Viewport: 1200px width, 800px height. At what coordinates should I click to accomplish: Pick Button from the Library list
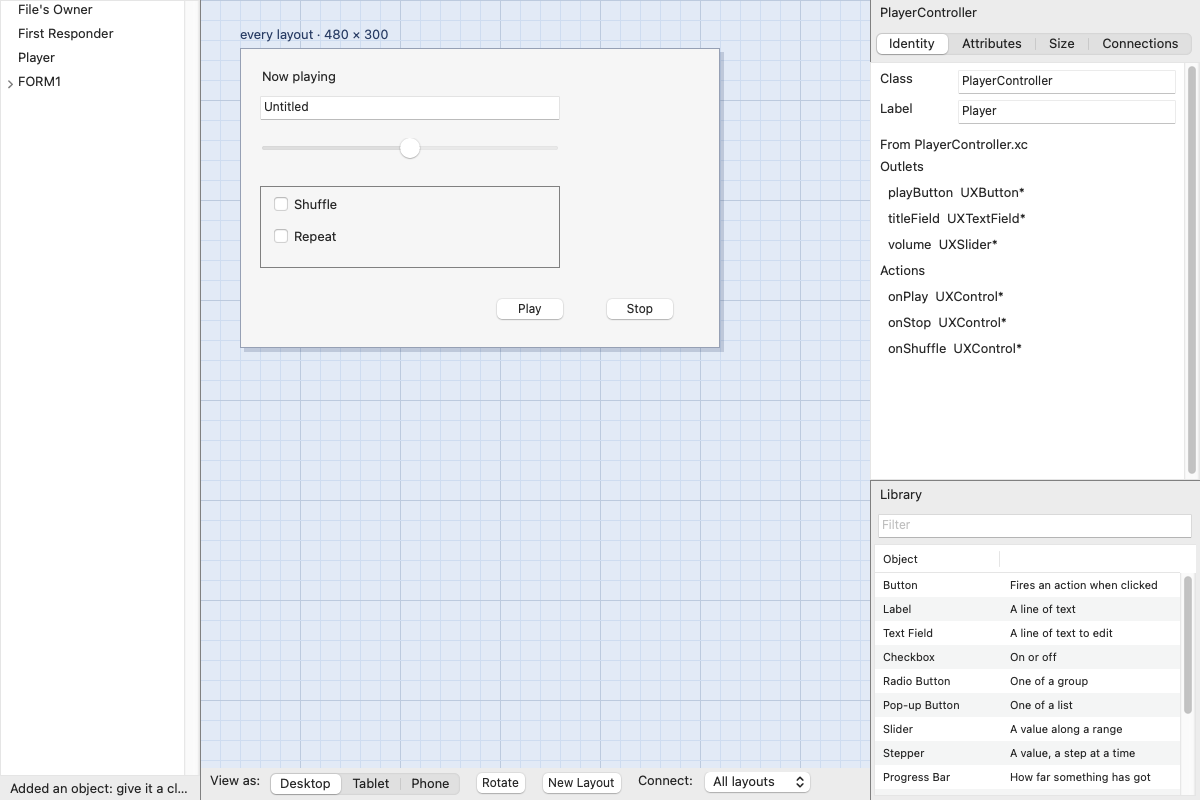point(1028,585)
